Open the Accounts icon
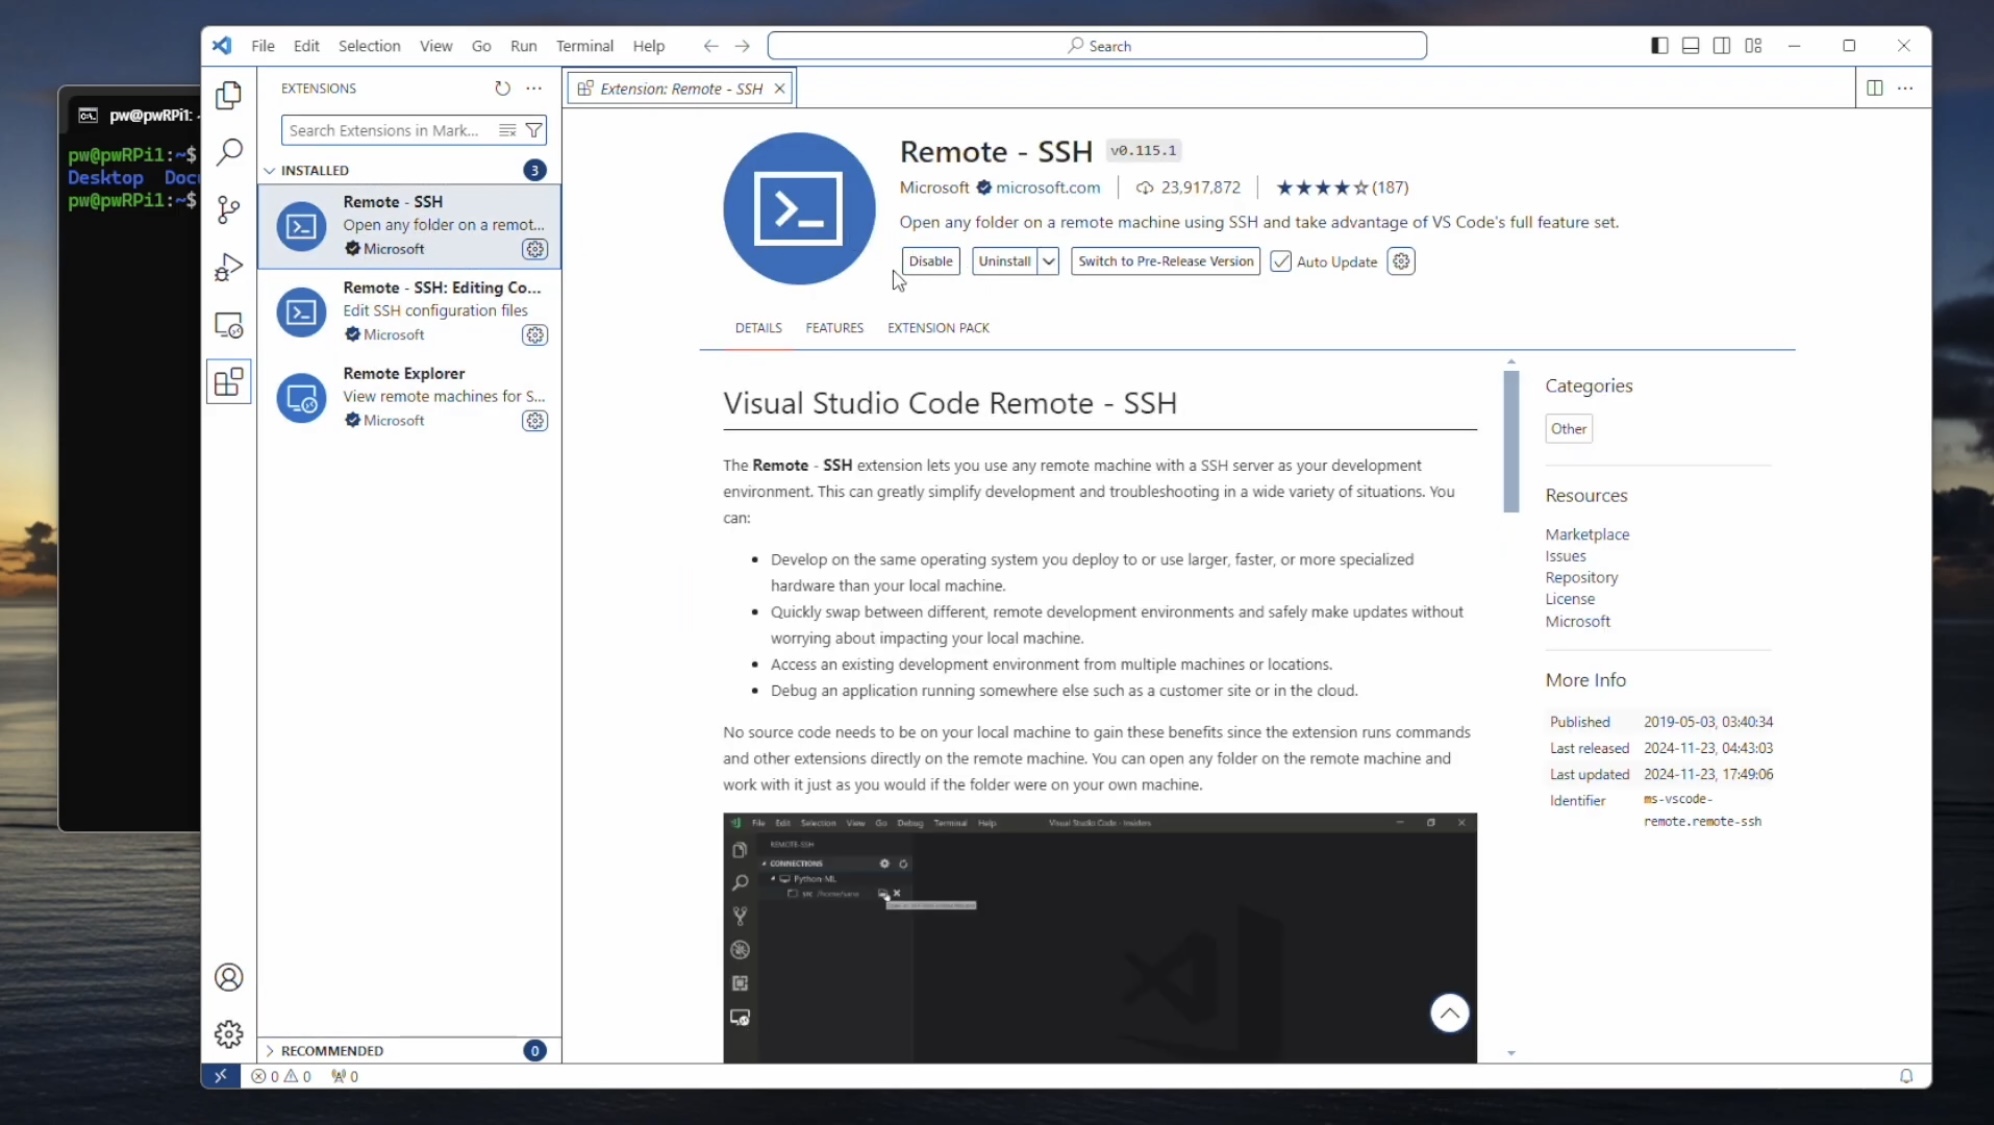This screenshot has width=1994, height=1125. pyautogui.click(x=229, y=977)
